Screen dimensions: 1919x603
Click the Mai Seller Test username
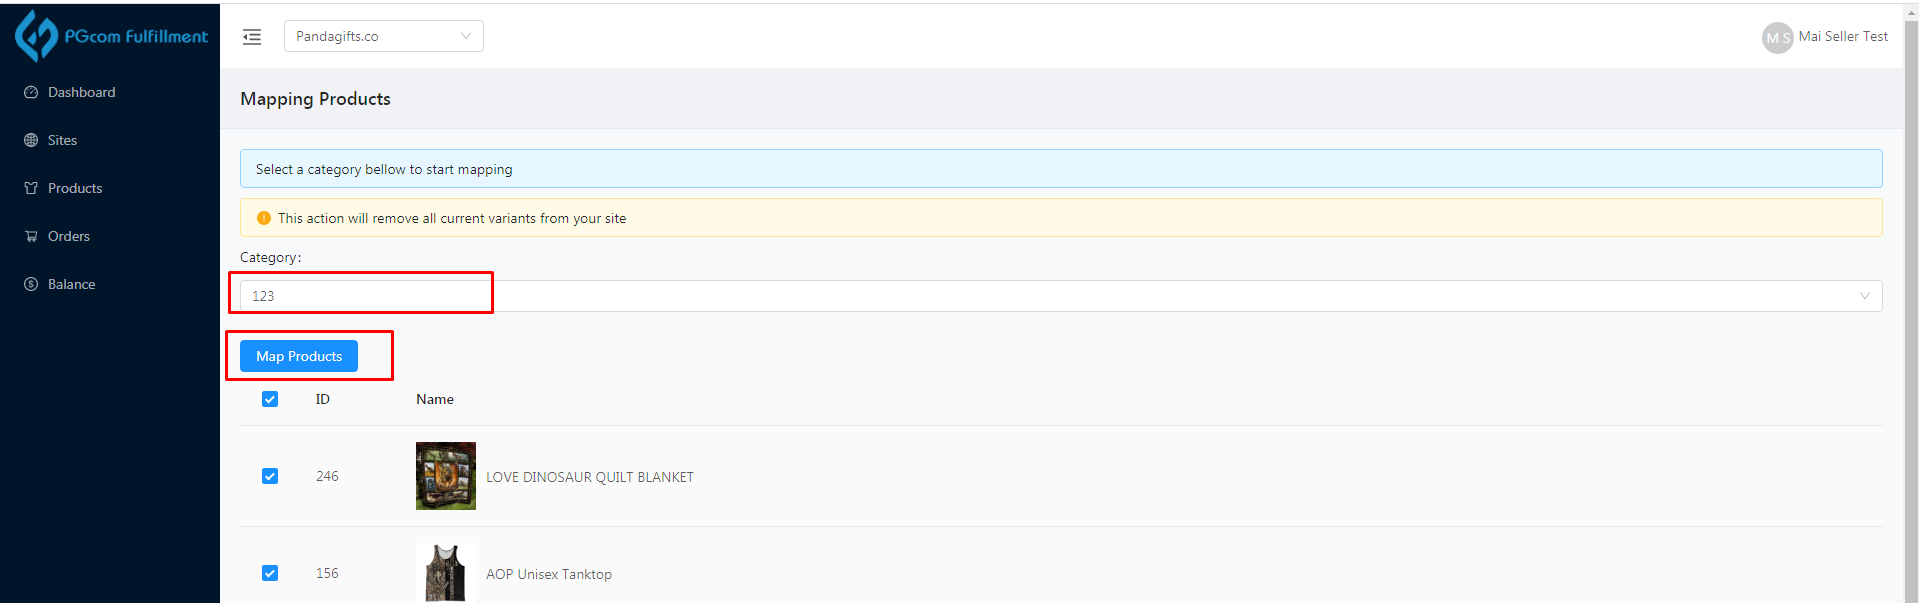(x=1843, y=36)
